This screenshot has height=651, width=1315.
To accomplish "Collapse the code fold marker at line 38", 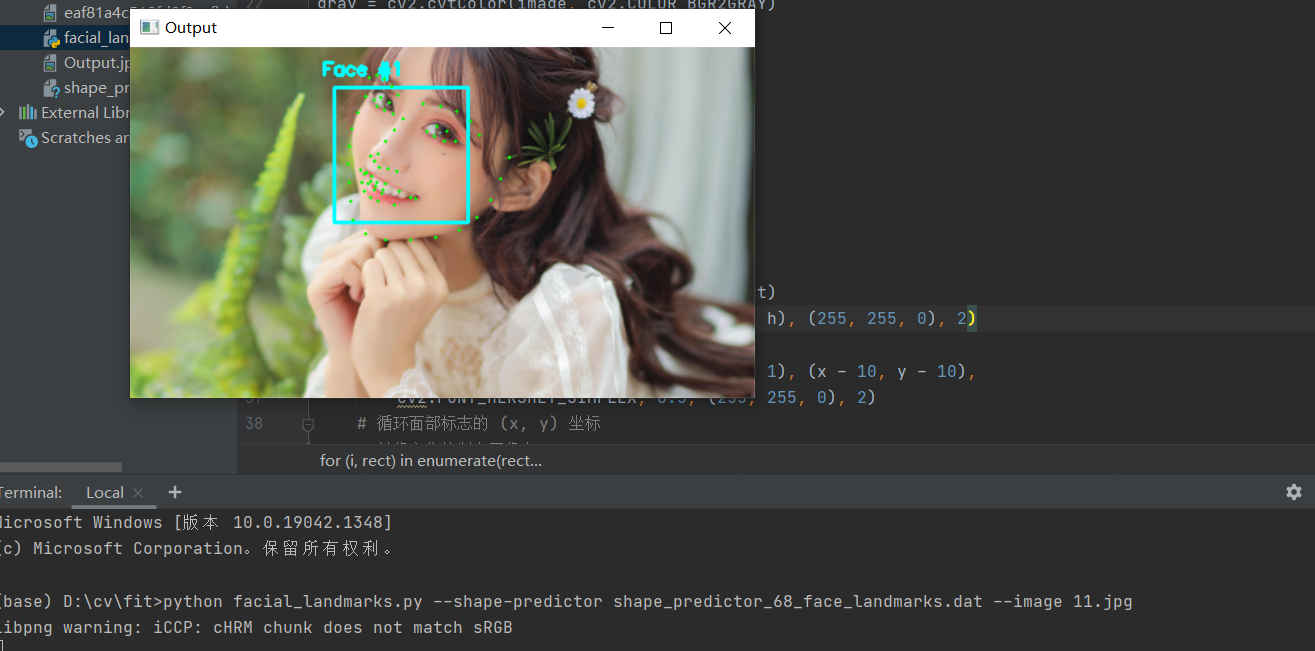I will (x=308, y=424).
